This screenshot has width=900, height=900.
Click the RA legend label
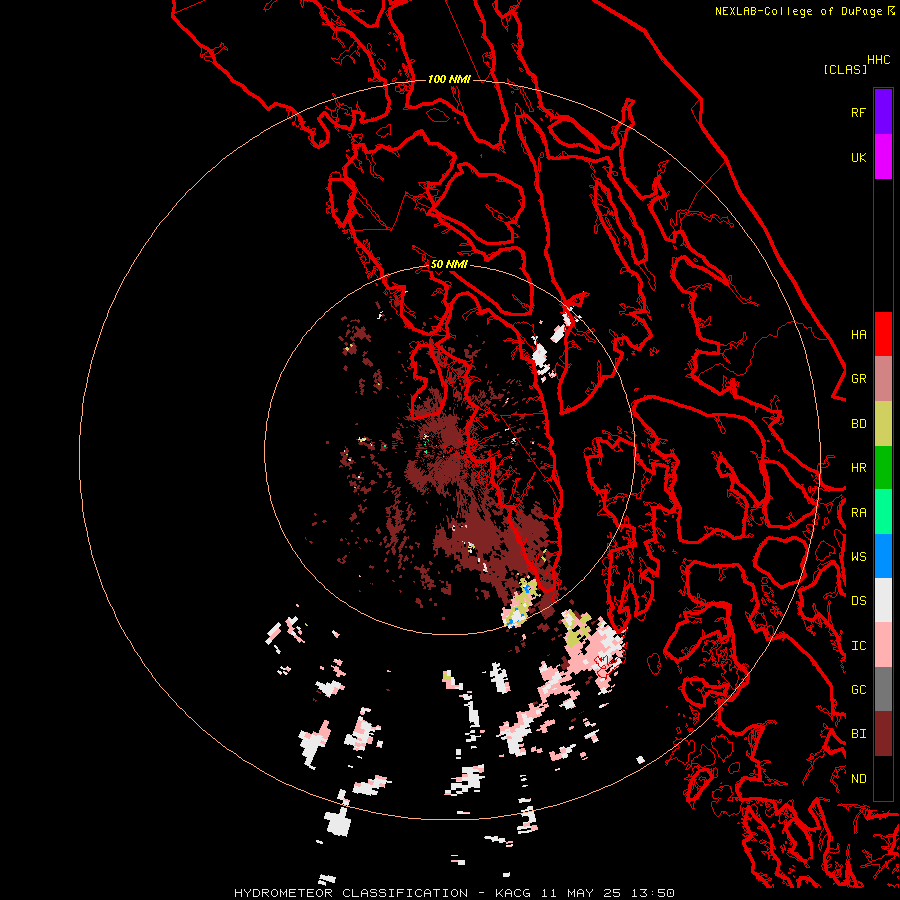pyautogui.click(x=858, y=513)
